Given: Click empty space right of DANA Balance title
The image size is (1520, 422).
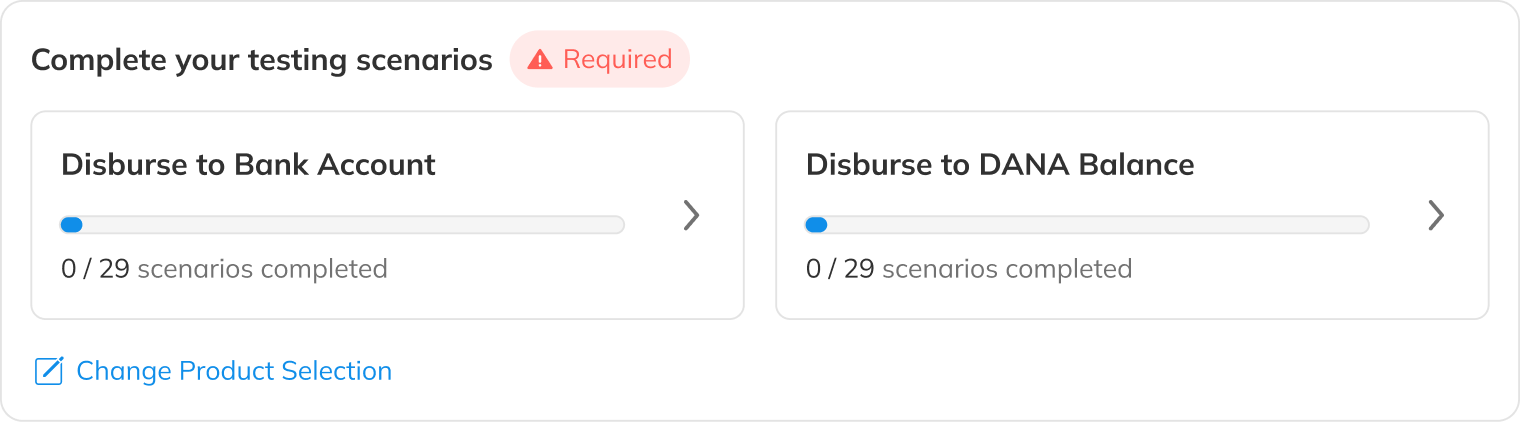Looking at the screenshot, I should (1330, 165).
